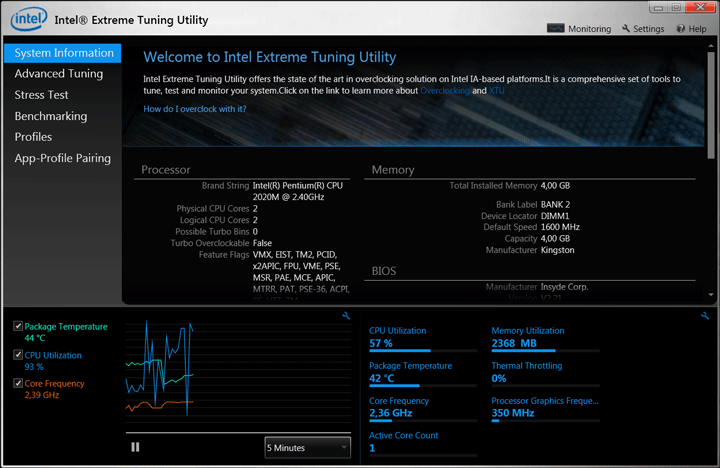Click monitor values panel wrench icon
Image resolution: width=720 pixels, height=468 pixels.
point(705,316)
